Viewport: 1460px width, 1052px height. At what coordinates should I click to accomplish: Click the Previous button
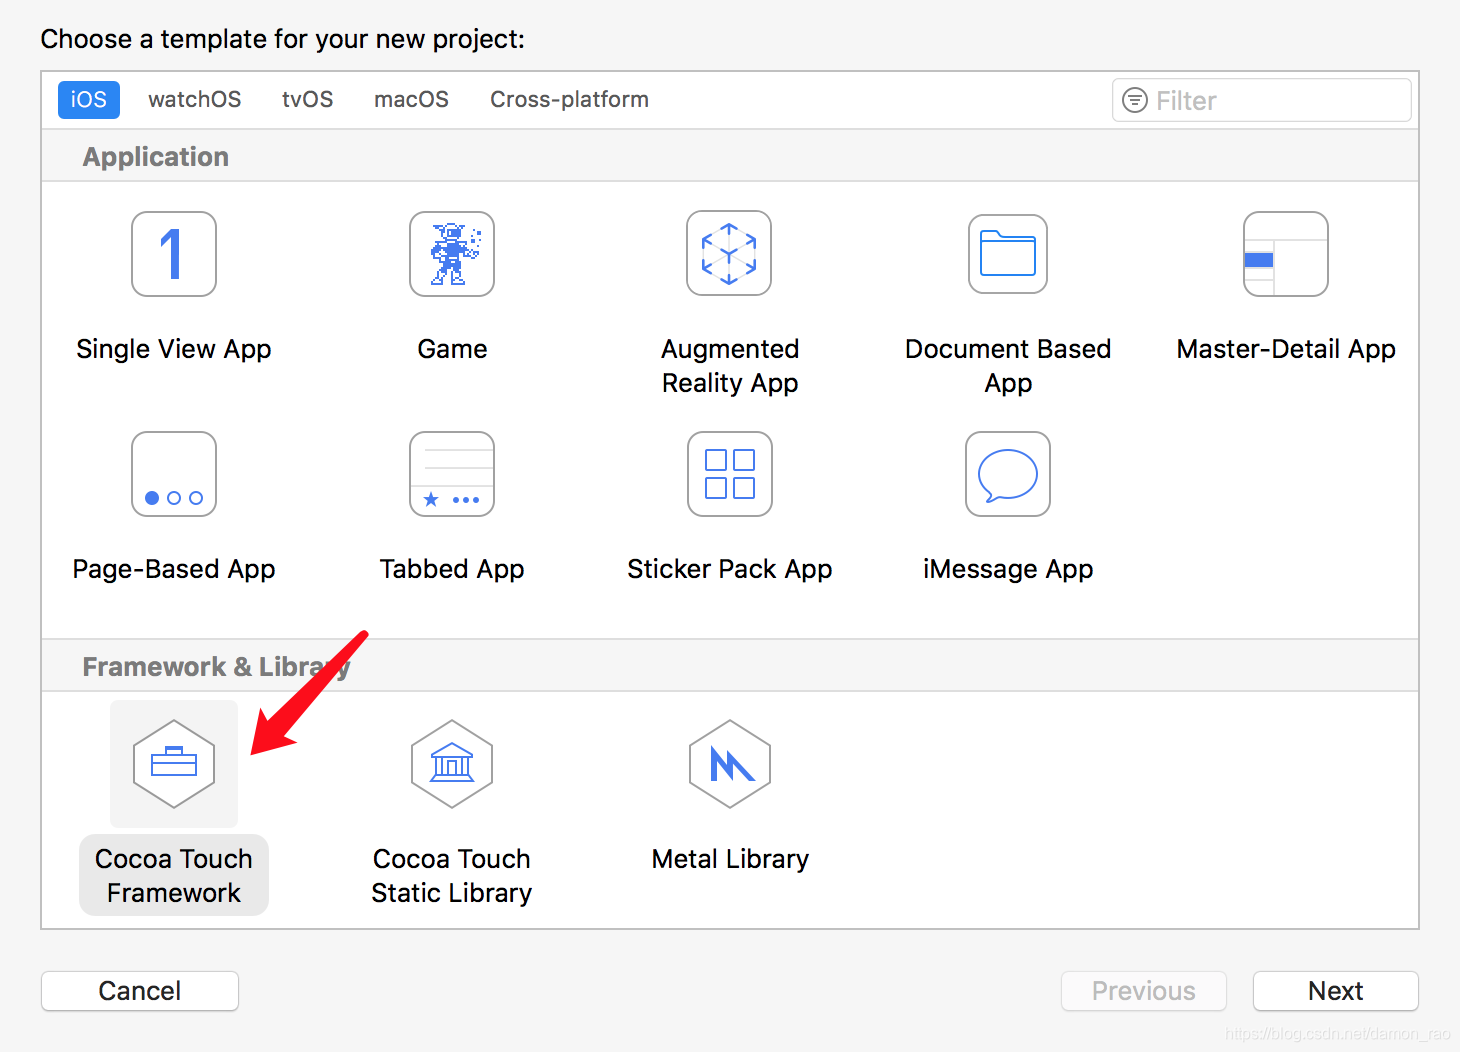pyautogui.click(x=1144, y=991)
